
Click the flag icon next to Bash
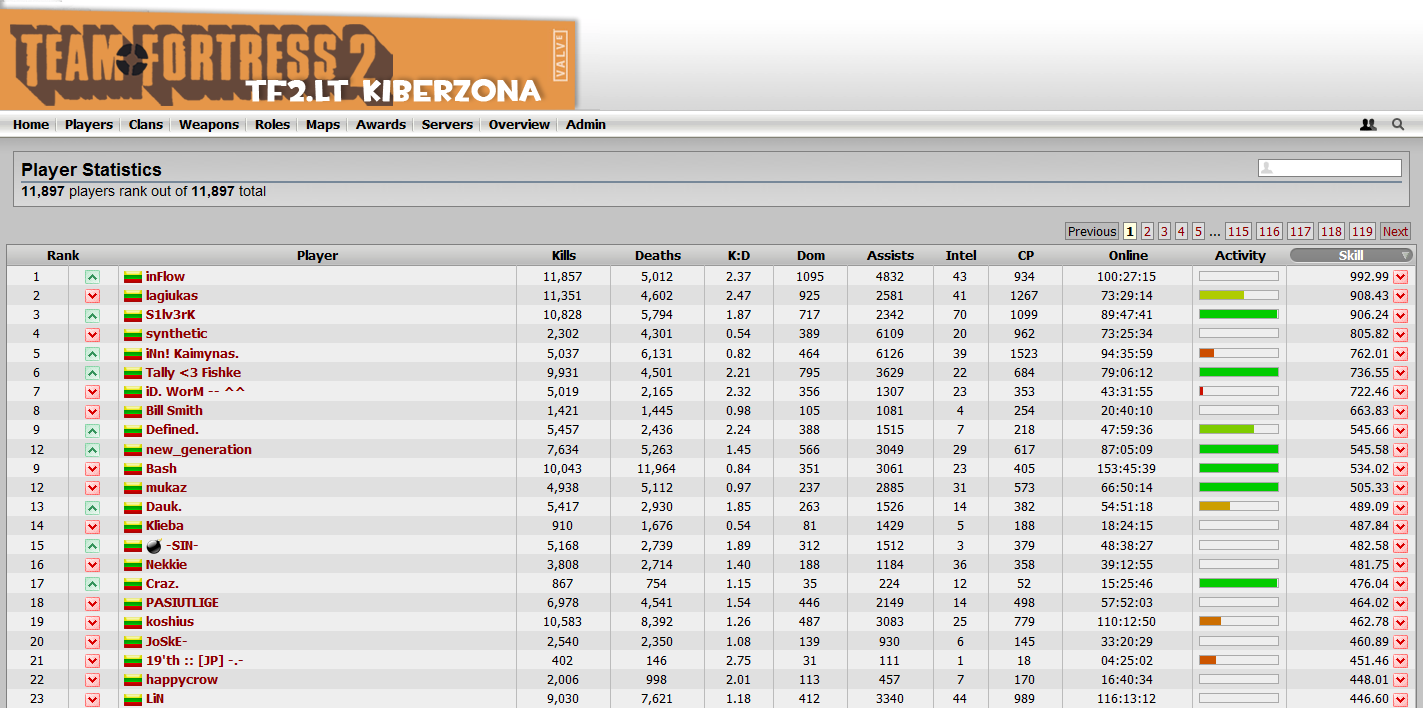[x=133, y=469]
